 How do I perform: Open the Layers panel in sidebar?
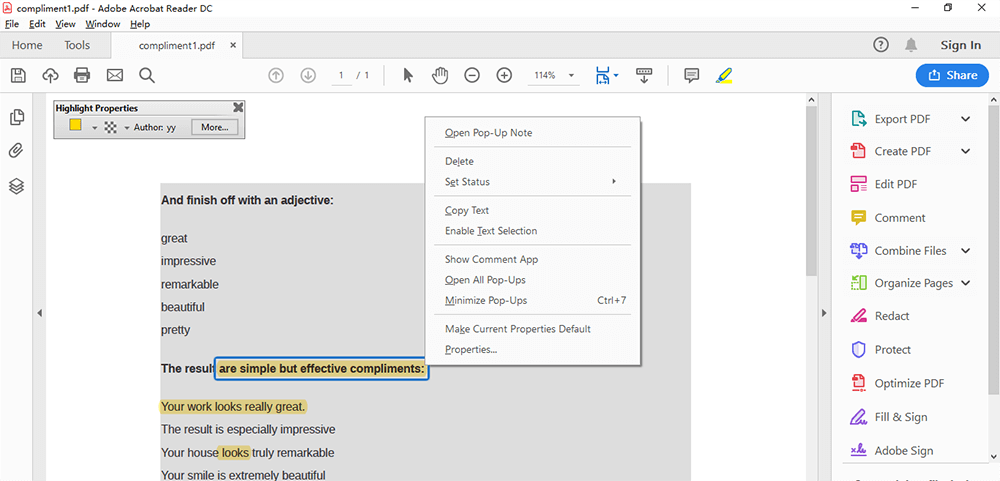click(x=16, y=186)
